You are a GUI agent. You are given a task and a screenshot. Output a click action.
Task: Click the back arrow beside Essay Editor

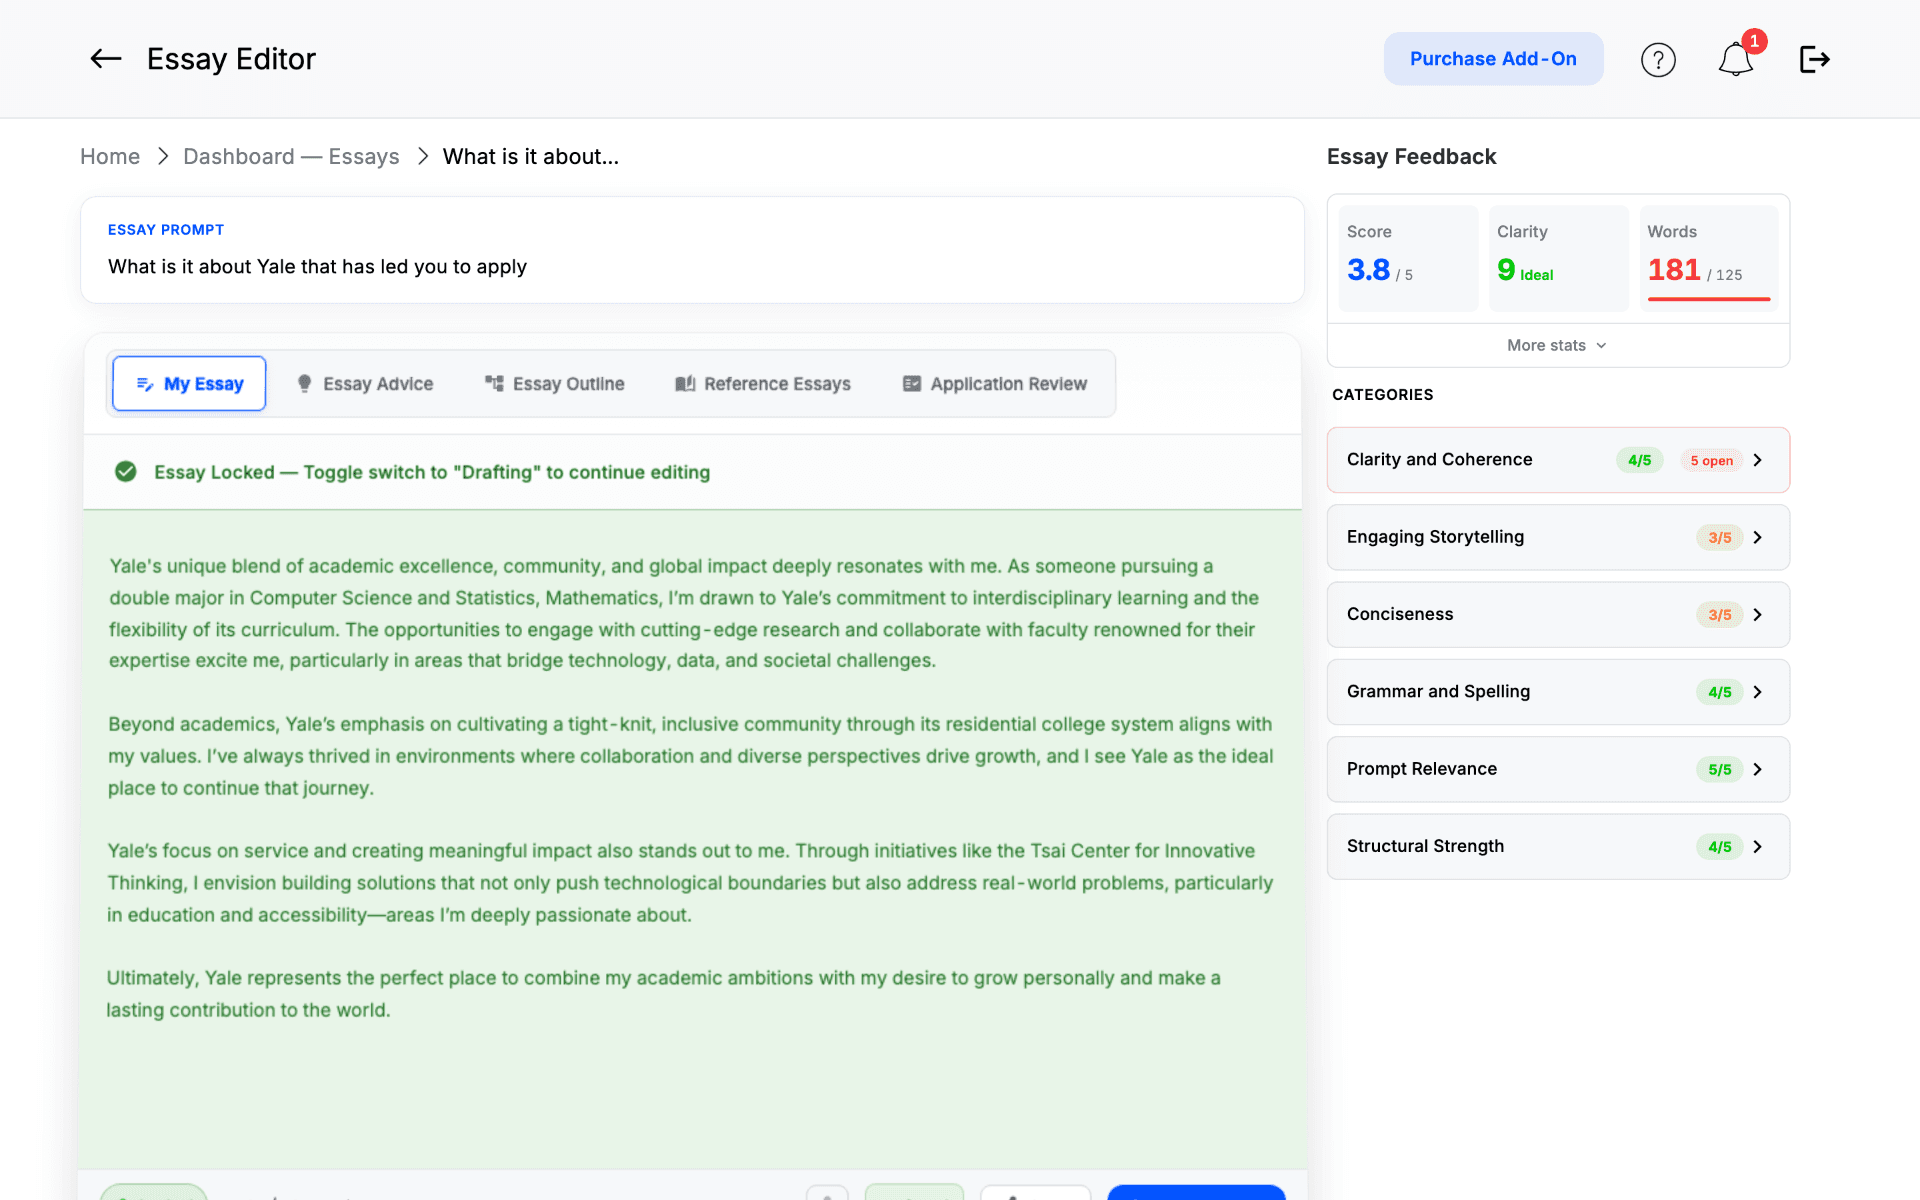(105, 59)
